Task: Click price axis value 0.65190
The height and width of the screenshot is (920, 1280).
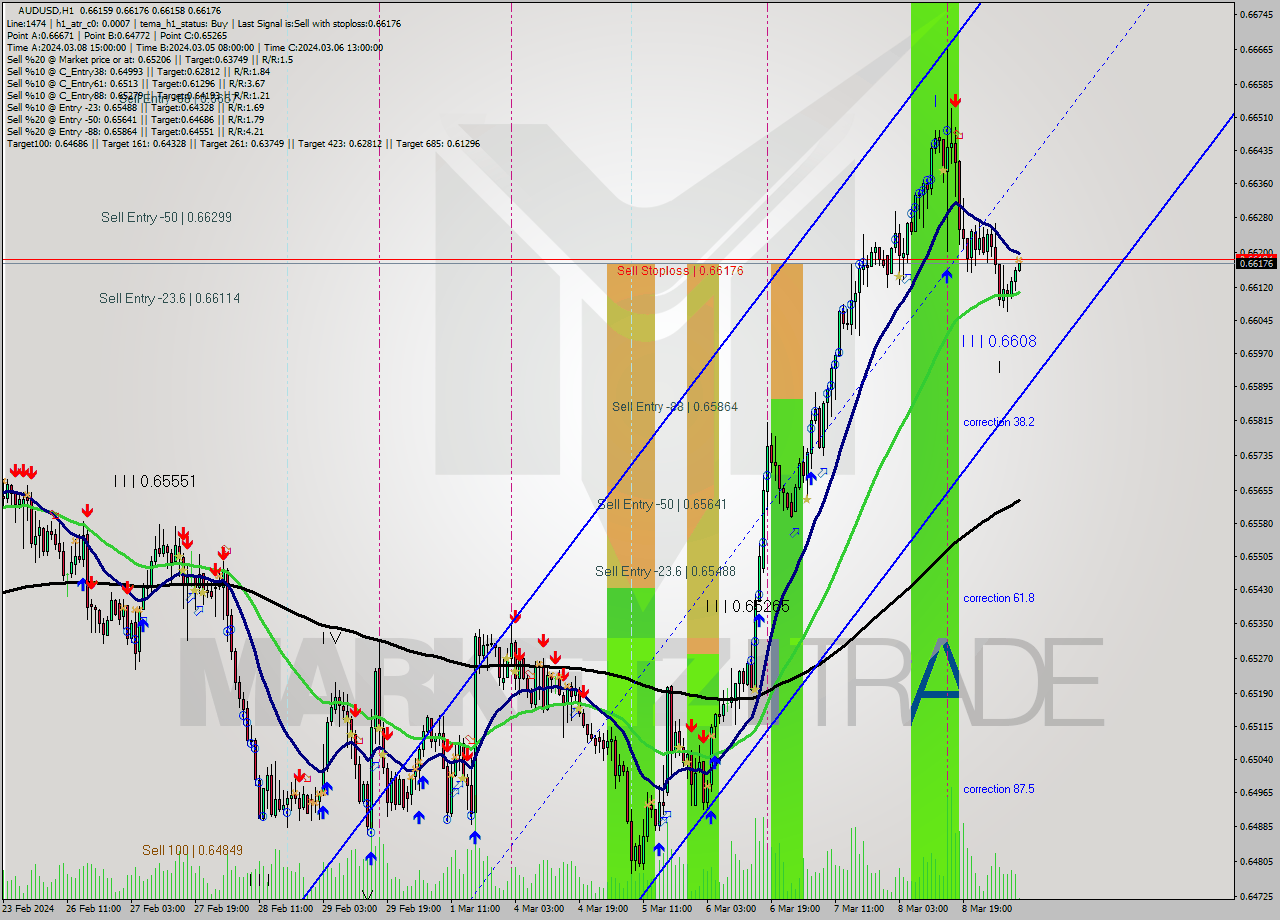Action: coord(1256,693)
